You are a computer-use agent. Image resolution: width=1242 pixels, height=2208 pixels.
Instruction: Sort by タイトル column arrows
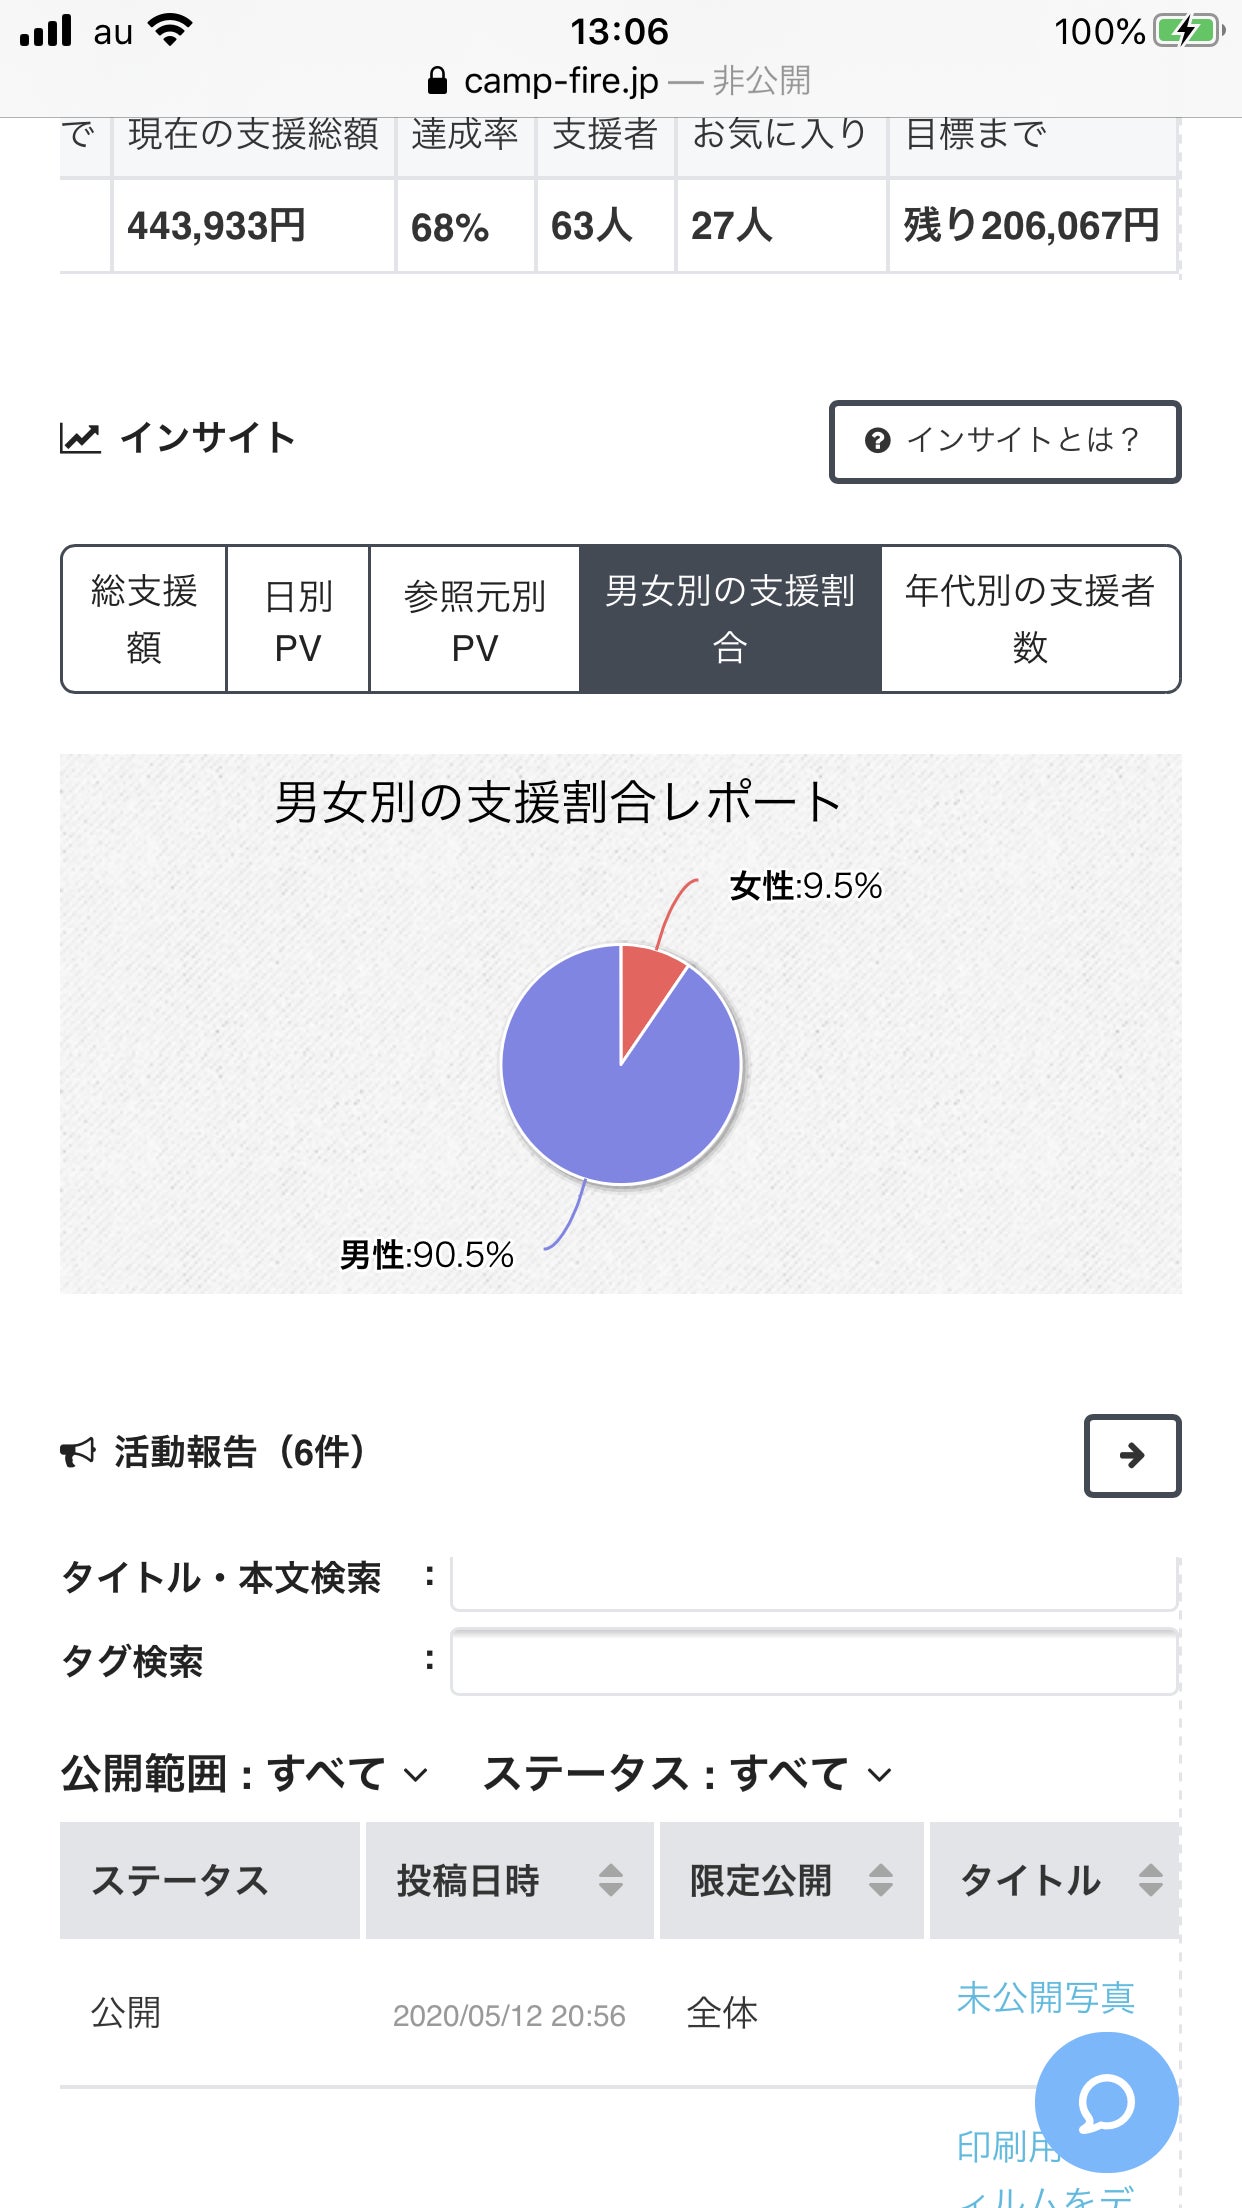1150,1880
